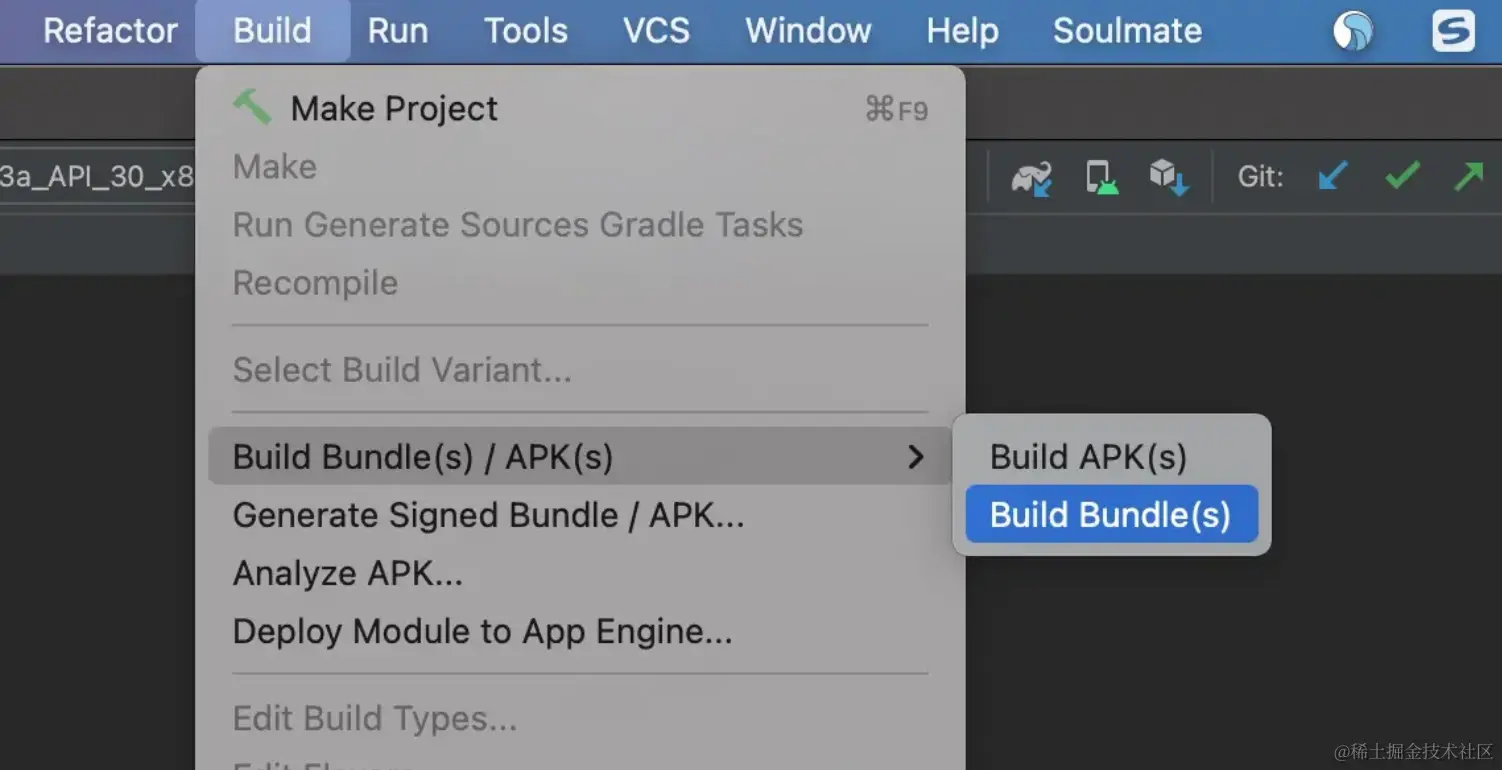This screenshot has width=1502, height=770.
Task: Click the Git Commit green checkmark
Action: pos(1402,176)
